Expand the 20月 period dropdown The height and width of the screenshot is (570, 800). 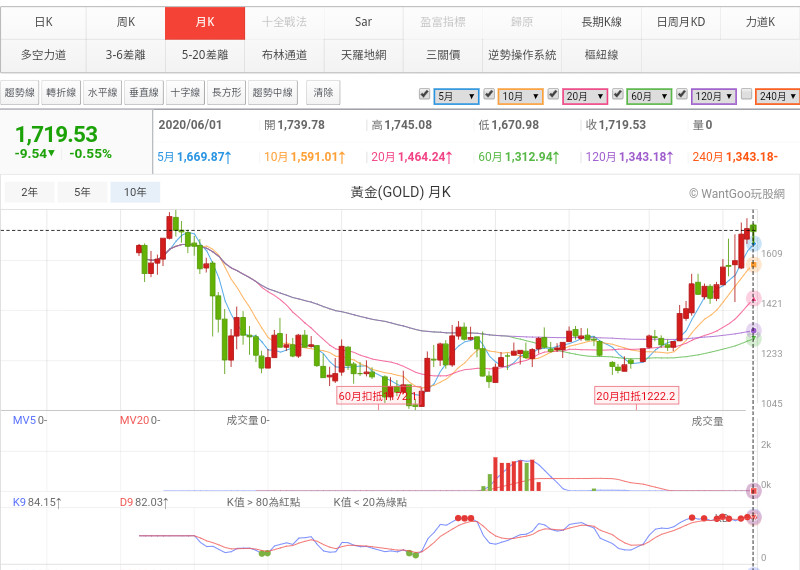point(584,96)
